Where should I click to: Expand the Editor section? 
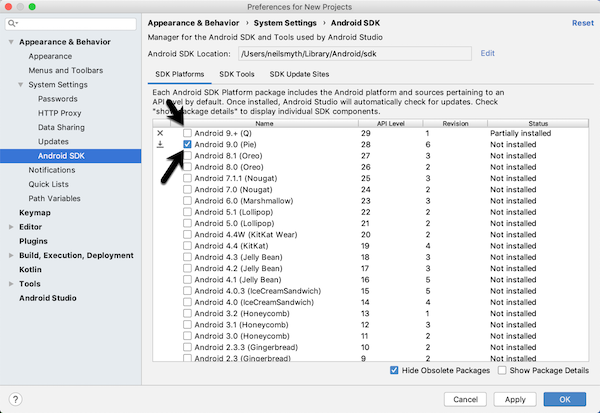click(x=11, y=227)
